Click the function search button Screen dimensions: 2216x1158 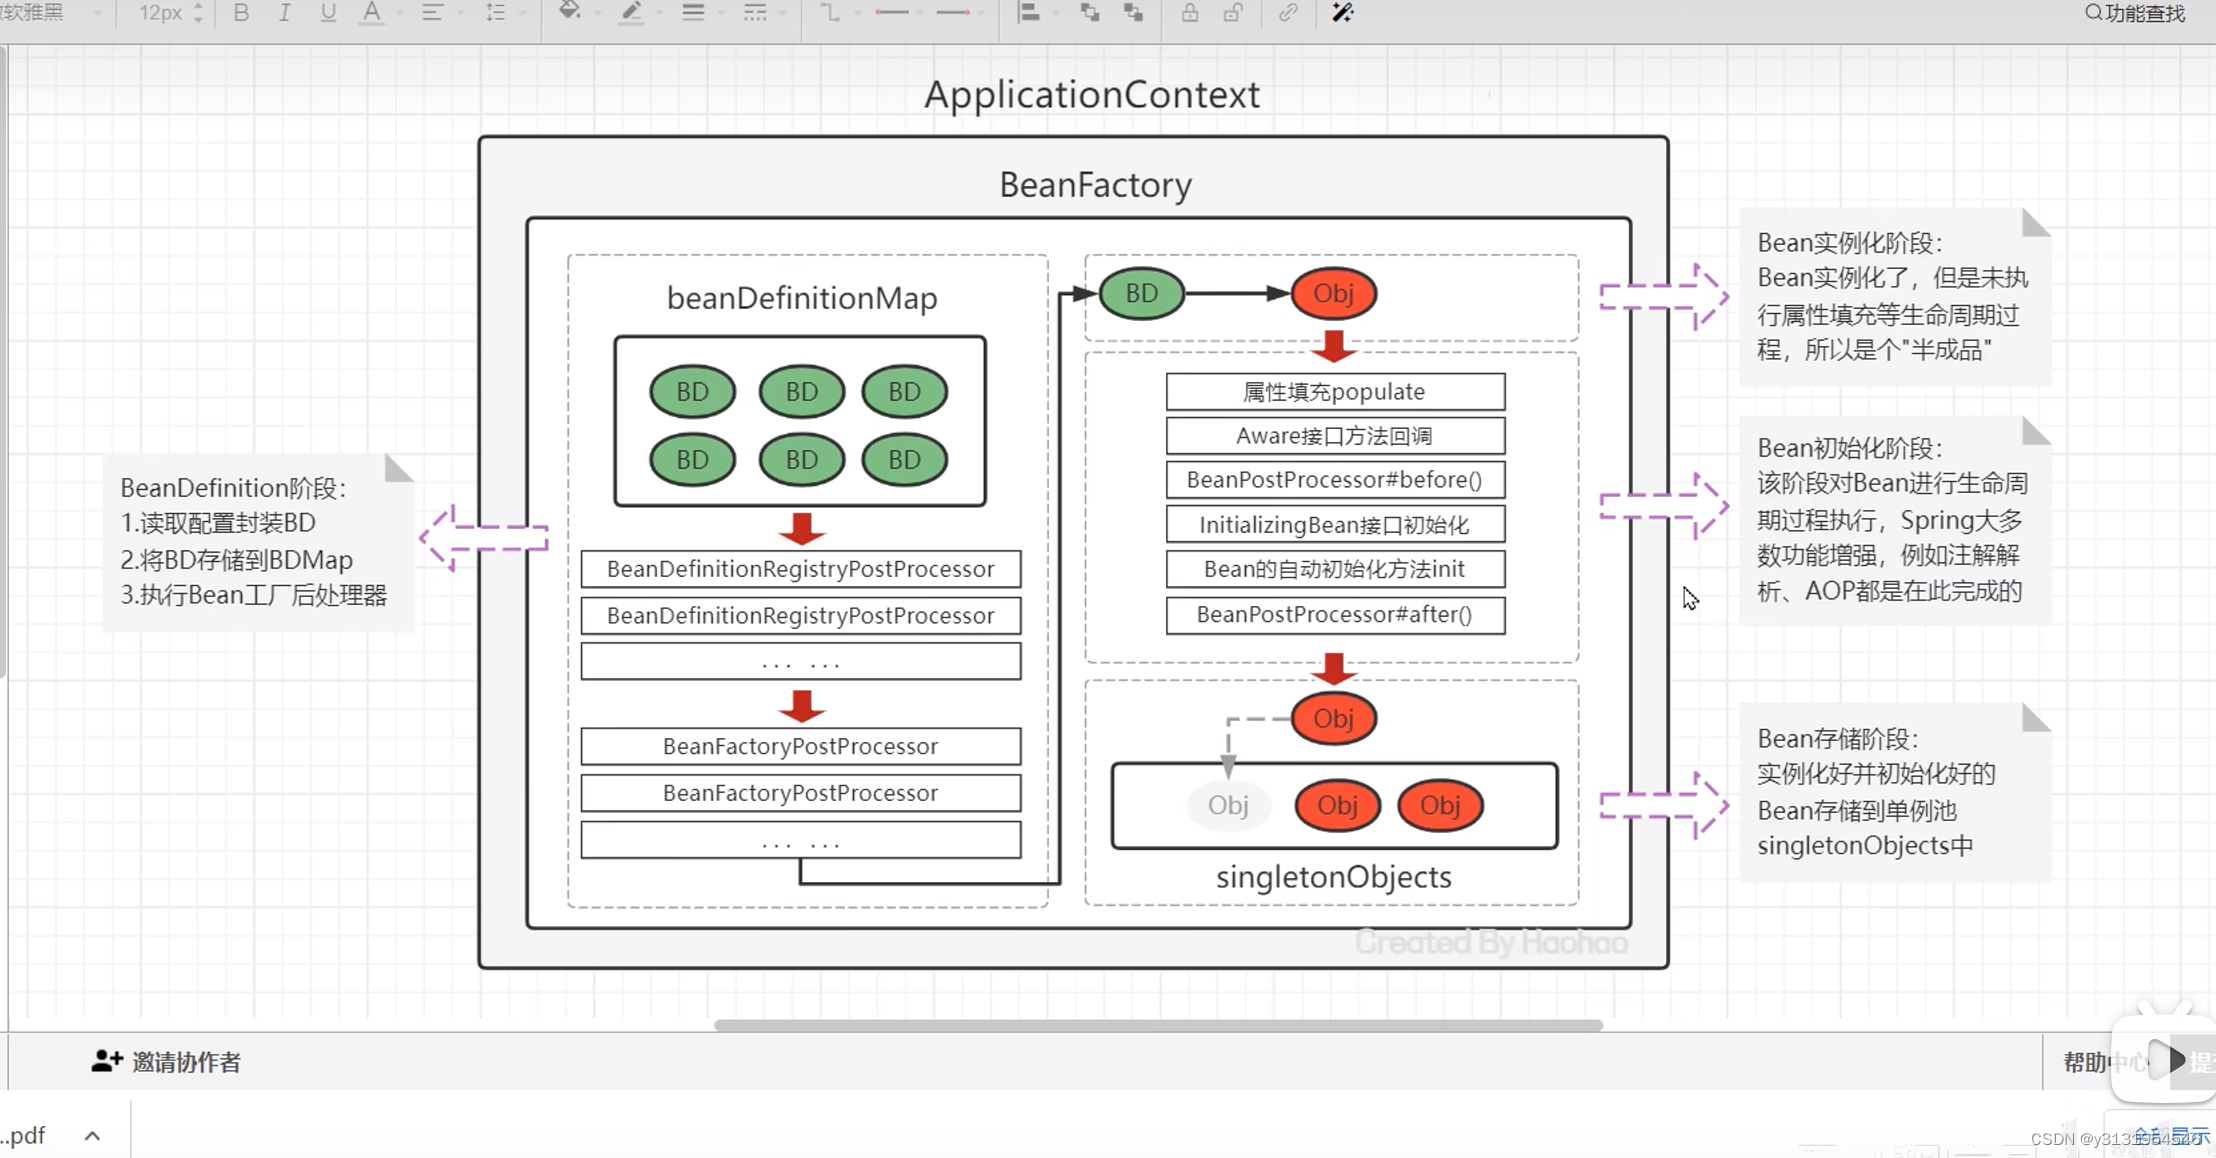[x=2135, y=13]
